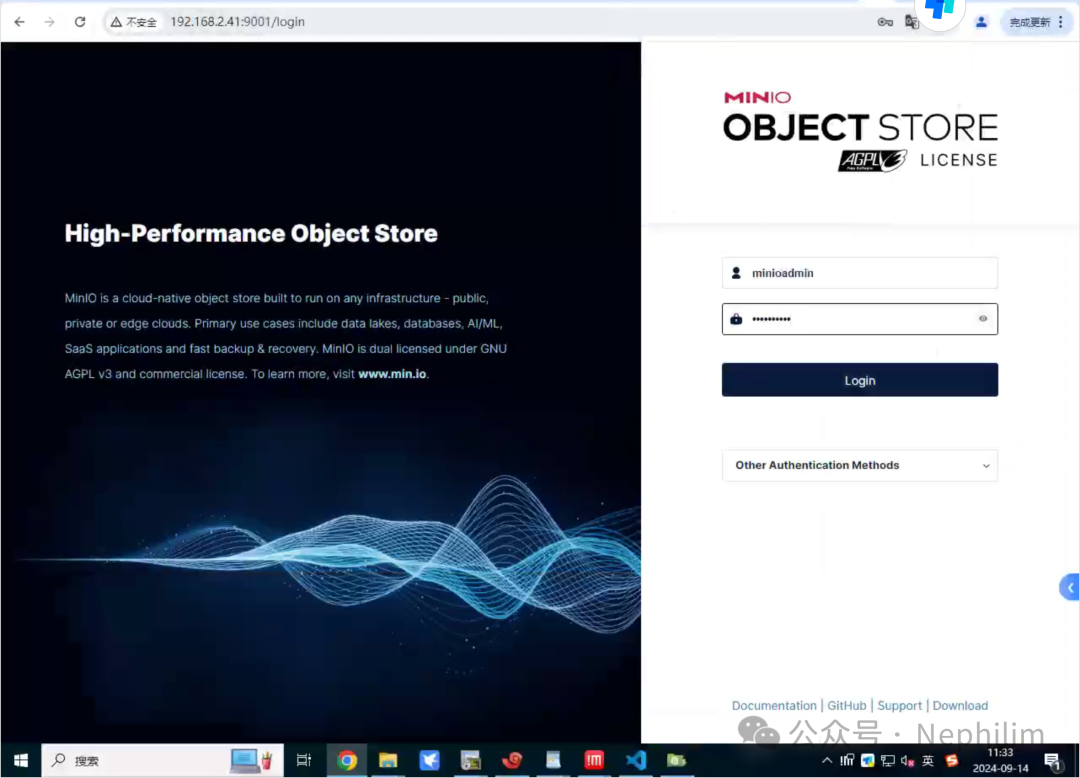Reload the MinIO login page
1080x778 pixels.
click(x=80, y=22)
